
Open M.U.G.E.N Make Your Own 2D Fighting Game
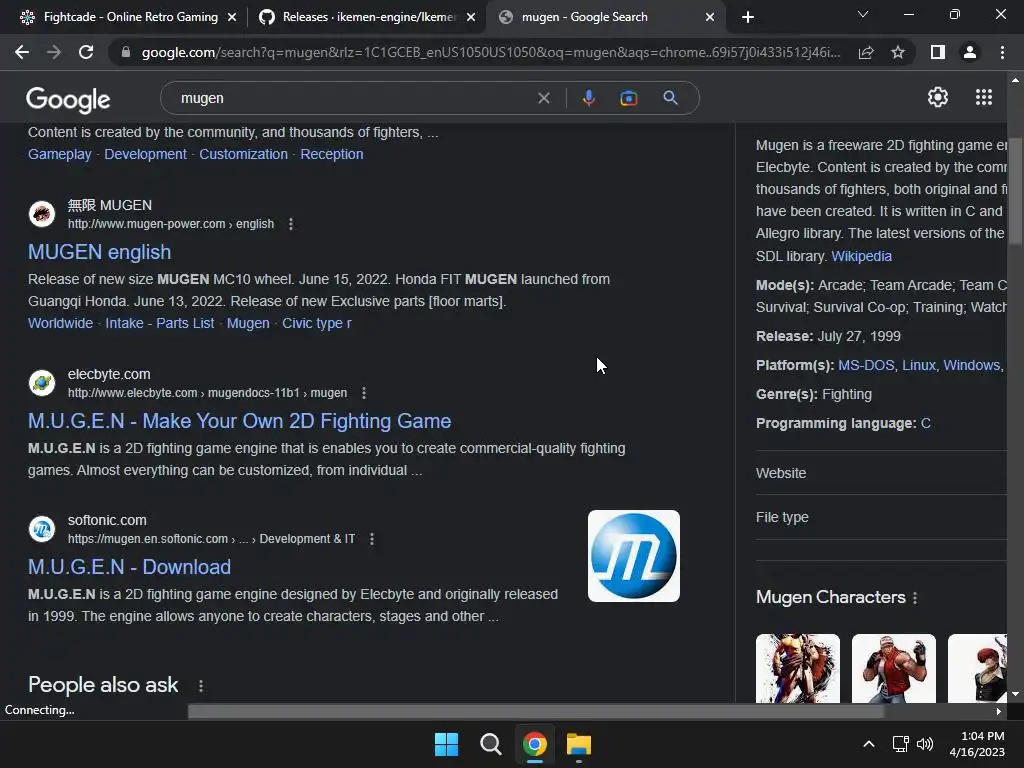click(x=240, y=421)
